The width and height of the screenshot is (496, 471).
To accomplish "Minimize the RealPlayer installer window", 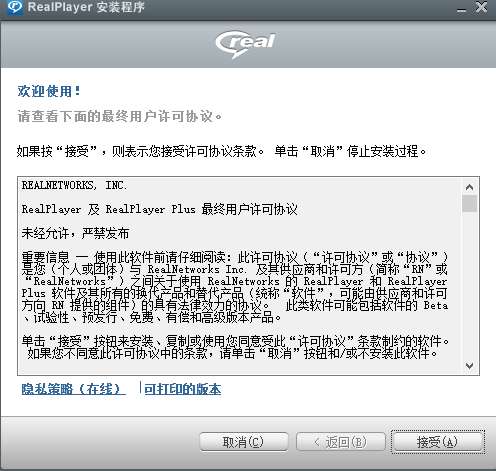I will coord(461,7).
